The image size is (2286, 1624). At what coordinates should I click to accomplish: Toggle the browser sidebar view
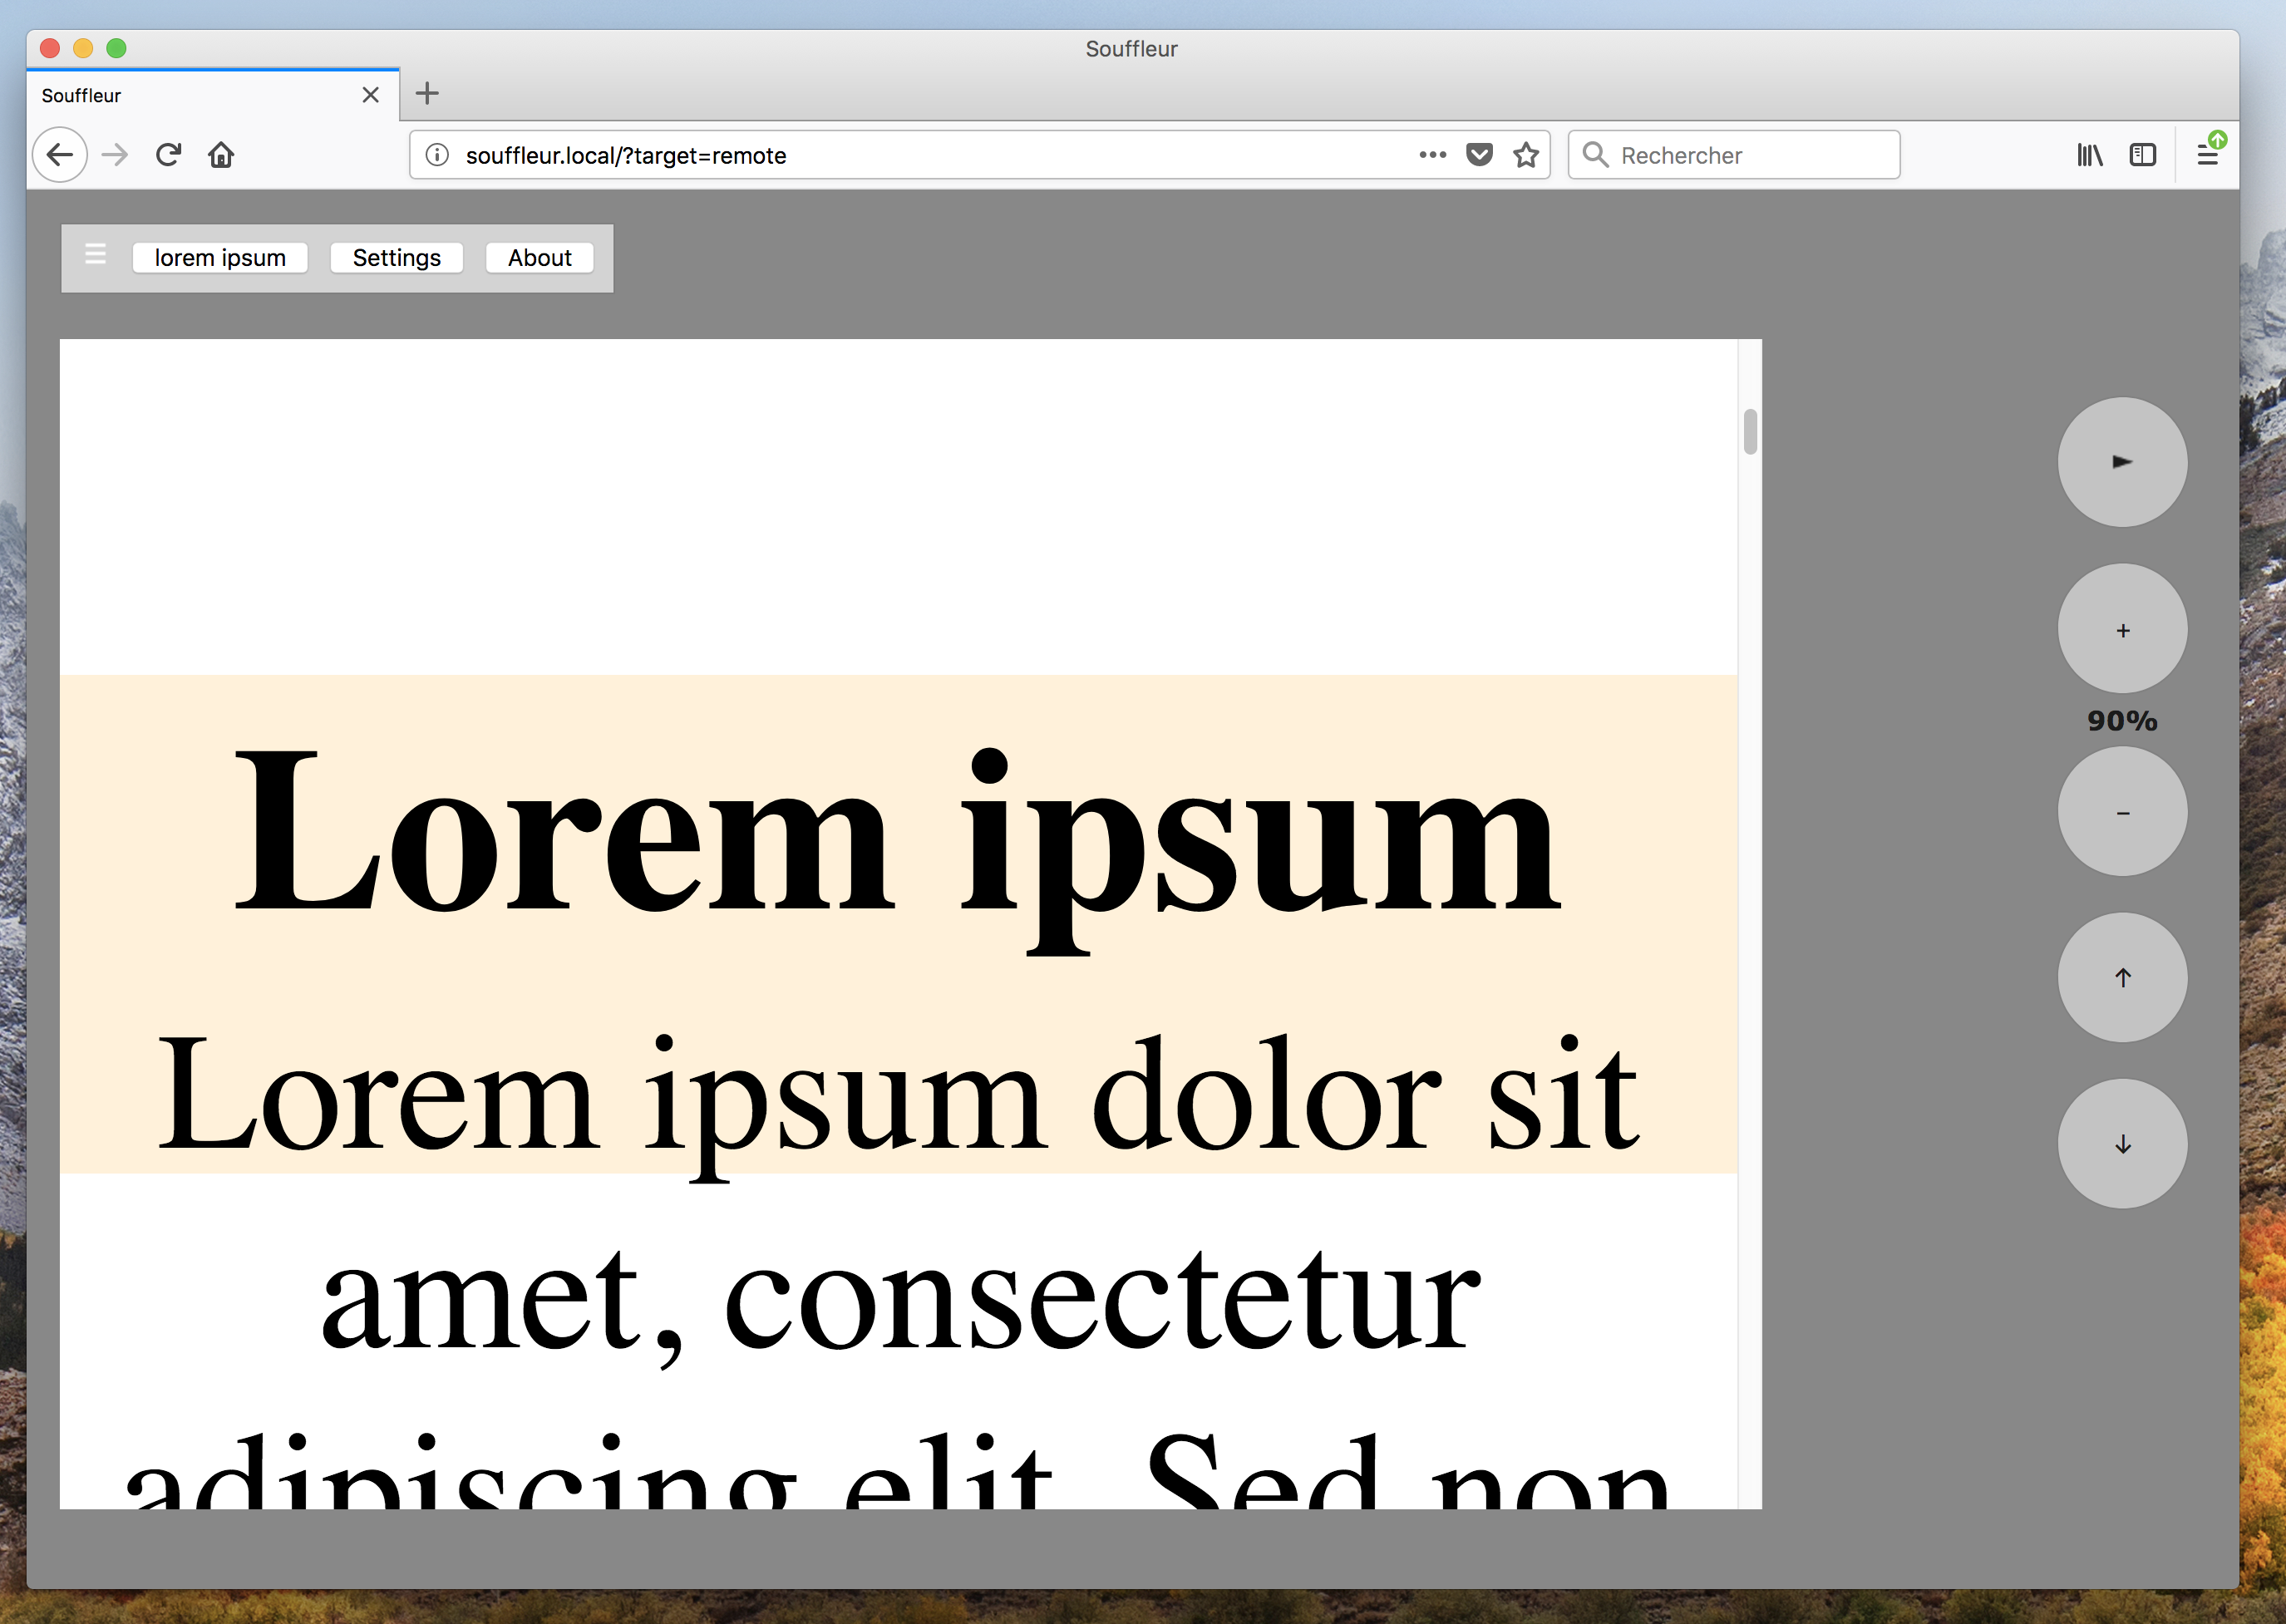pos(2142,155)
